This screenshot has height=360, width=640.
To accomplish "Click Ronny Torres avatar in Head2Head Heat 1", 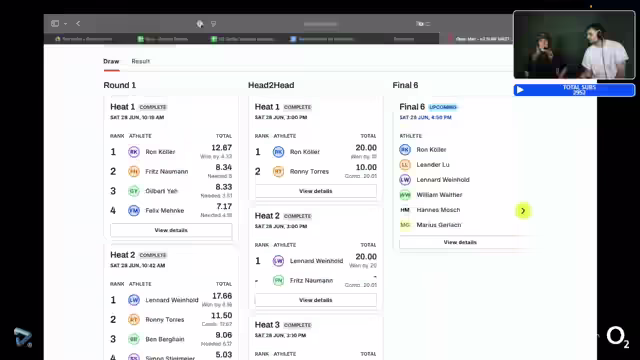I will [x=278, y=171].
